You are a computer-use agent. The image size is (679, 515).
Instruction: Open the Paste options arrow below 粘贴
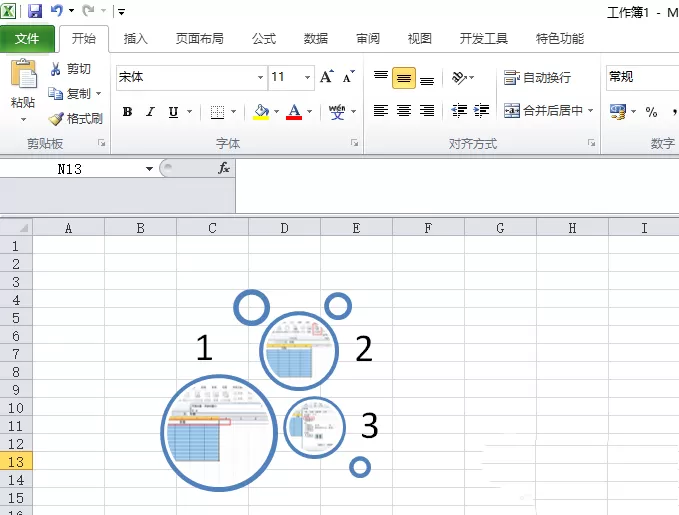tap(23, 119)
